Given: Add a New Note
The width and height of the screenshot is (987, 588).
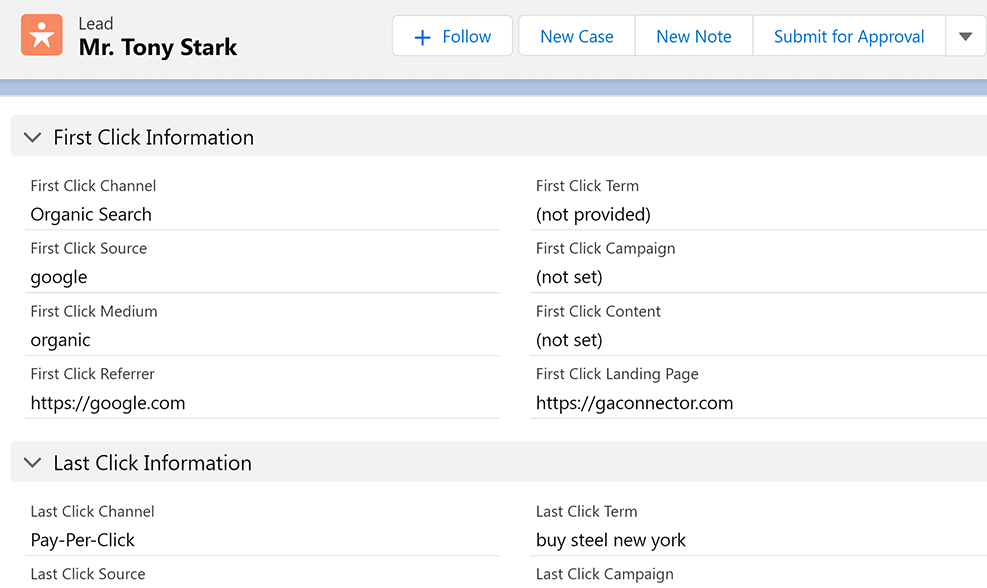Looking at the screenshot, I should (x=693, y=37).
